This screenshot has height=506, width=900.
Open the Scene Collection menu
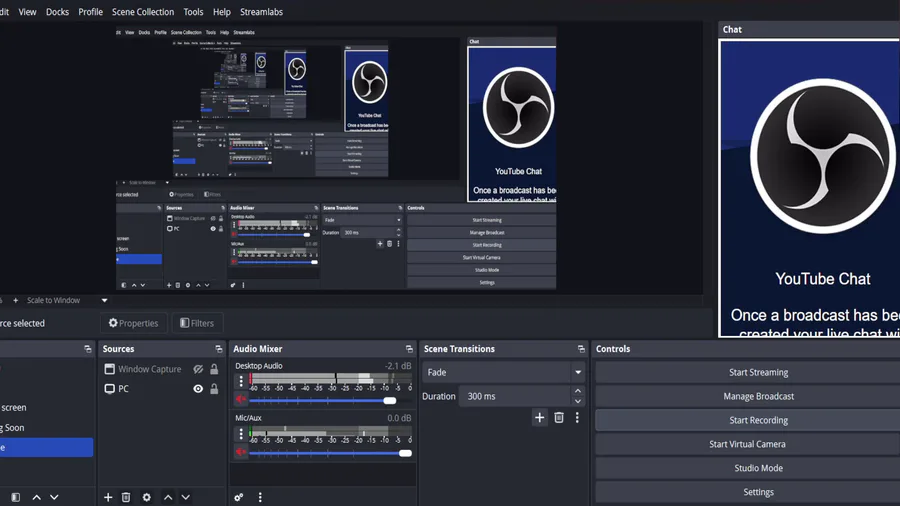coord(143,11)
